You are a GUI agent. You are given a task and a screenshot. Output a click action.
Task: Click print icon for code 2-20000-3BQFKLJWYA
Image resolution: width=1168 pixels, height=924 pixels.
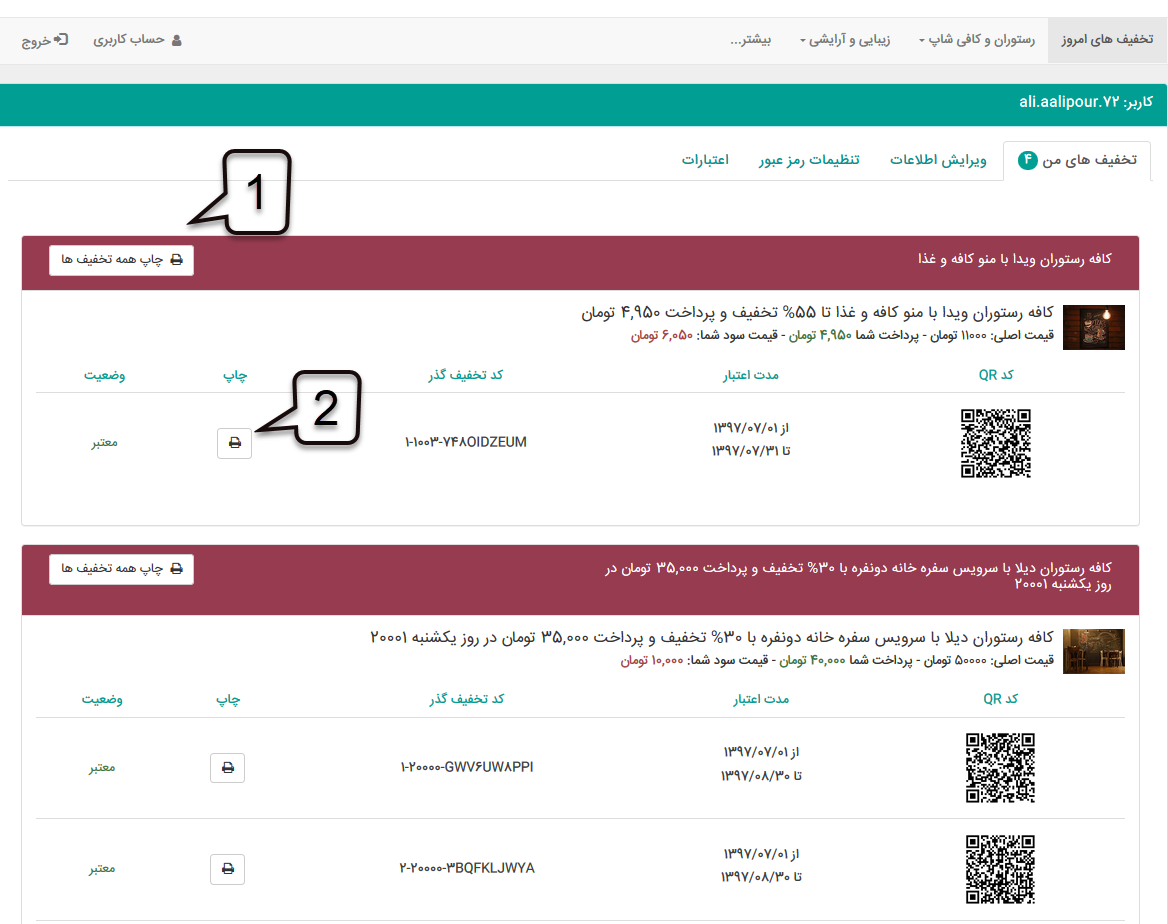(227, 869)
